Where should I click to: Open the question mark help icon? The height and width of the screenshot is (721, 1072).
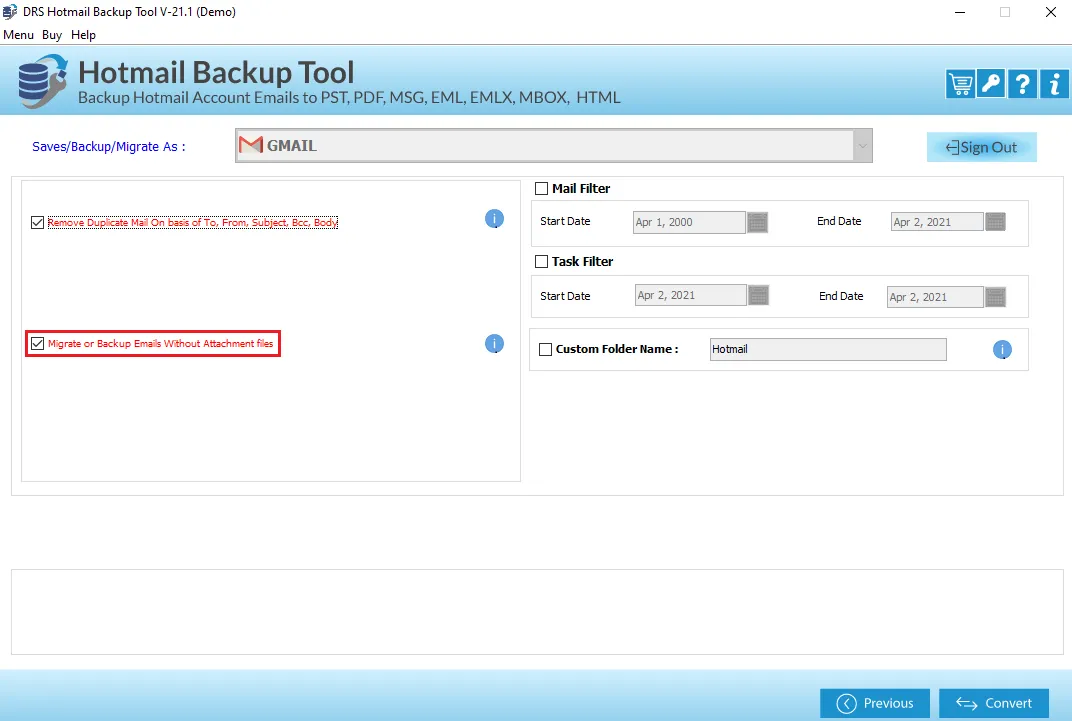(x=1022, y=84)
